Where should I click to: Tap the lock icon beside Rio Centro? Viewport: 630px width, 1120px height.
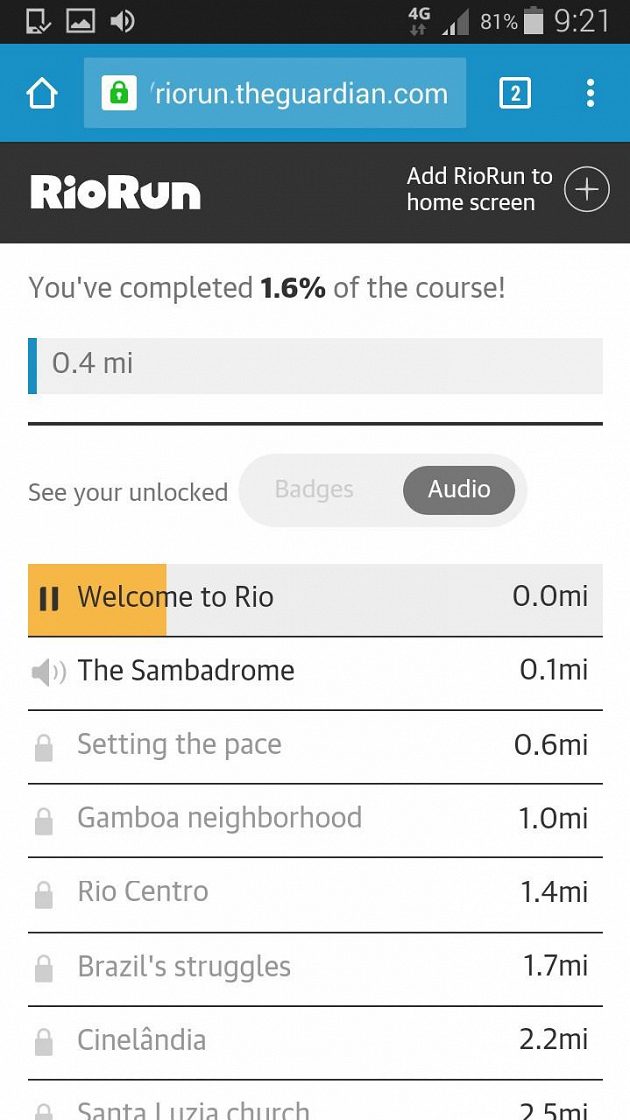point(44,895)
